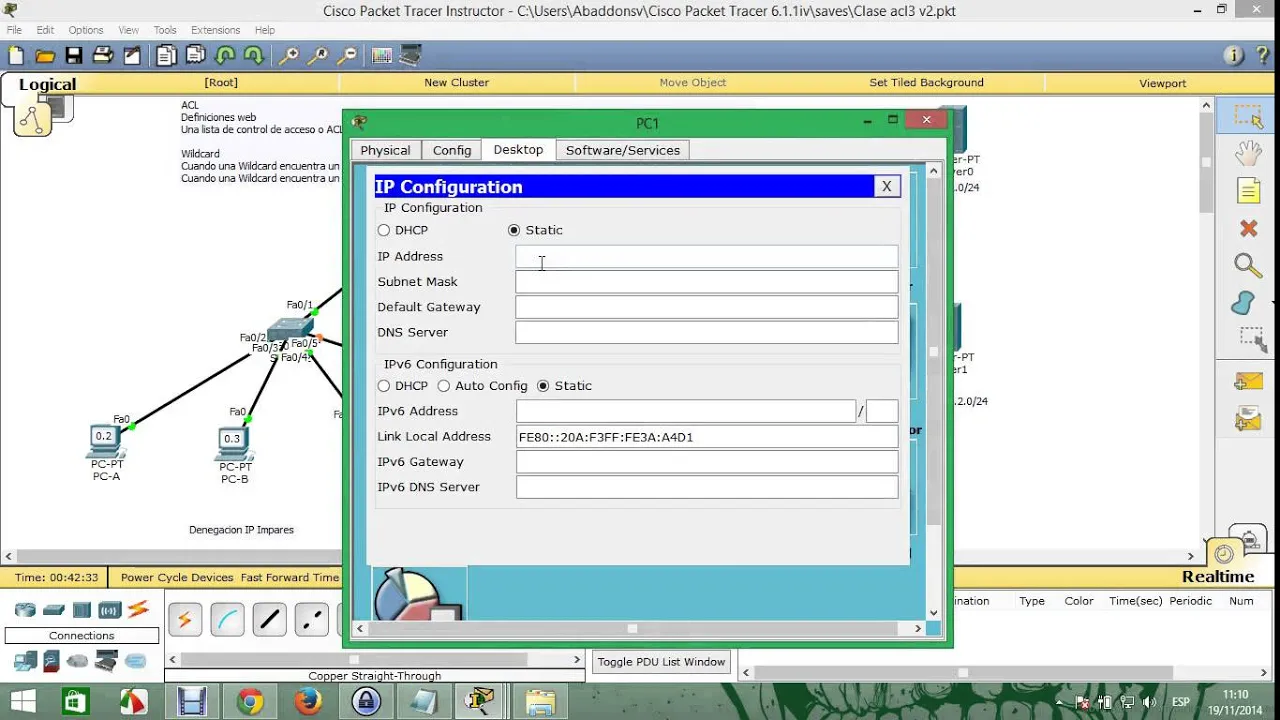
Task: Choose the Console cable connection
Action: coord(227,620)
